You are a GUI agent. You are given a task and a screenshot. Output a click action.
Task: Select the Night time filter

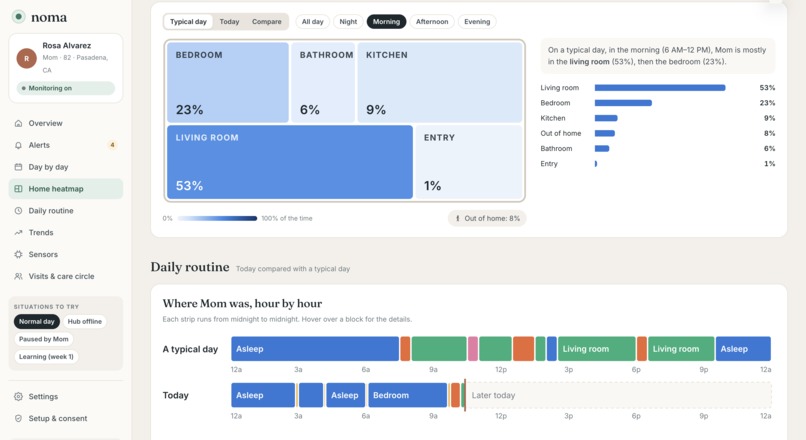(348, 22)
